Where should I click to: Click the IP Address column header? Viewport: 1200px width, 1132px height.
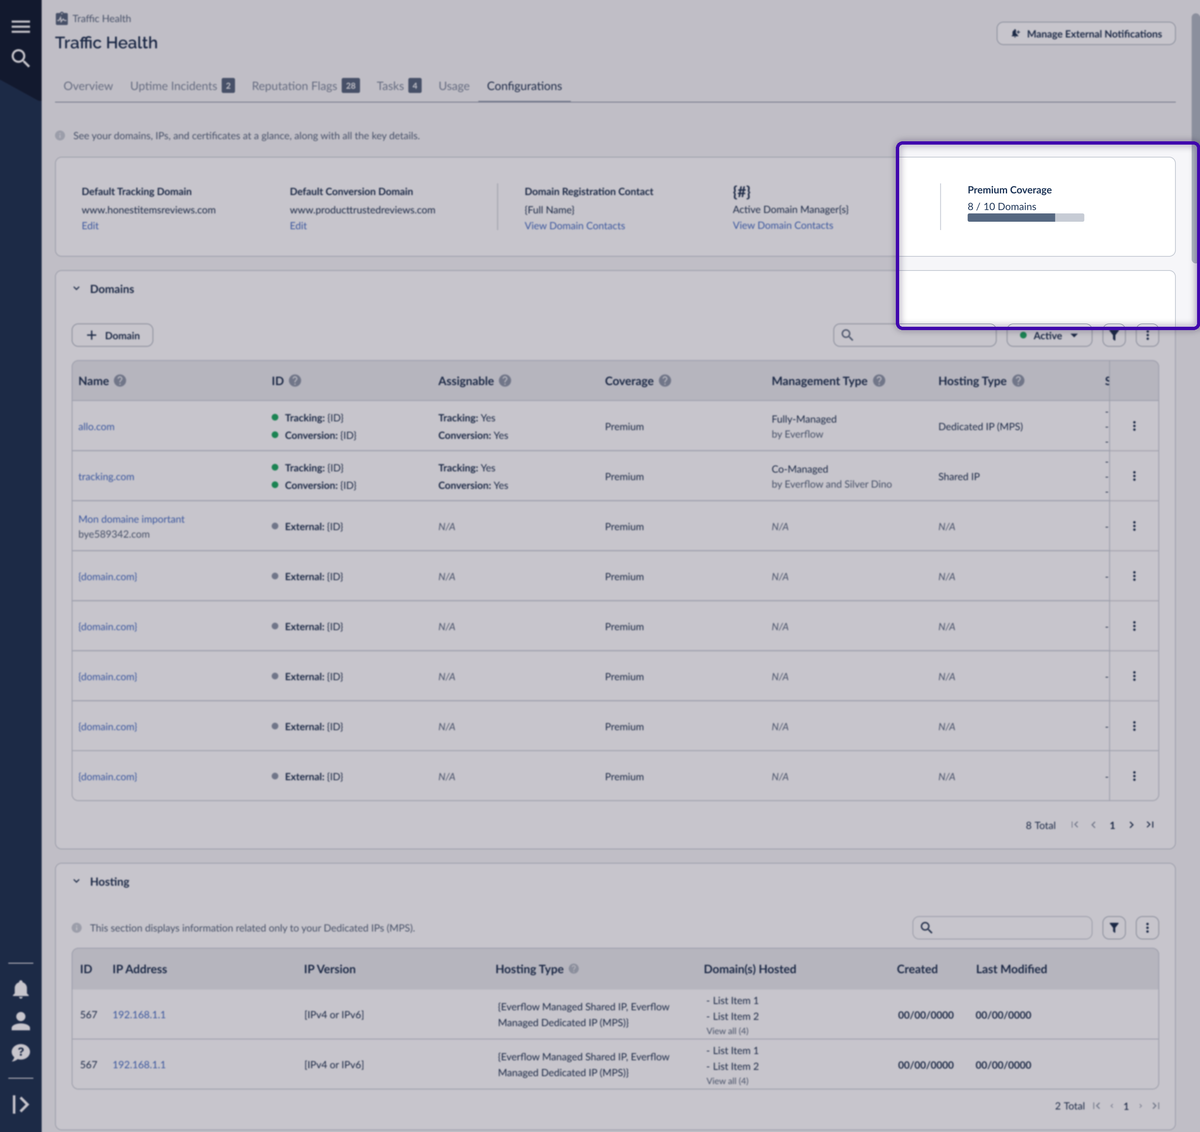pyautogui.click(x=140, y=969)
